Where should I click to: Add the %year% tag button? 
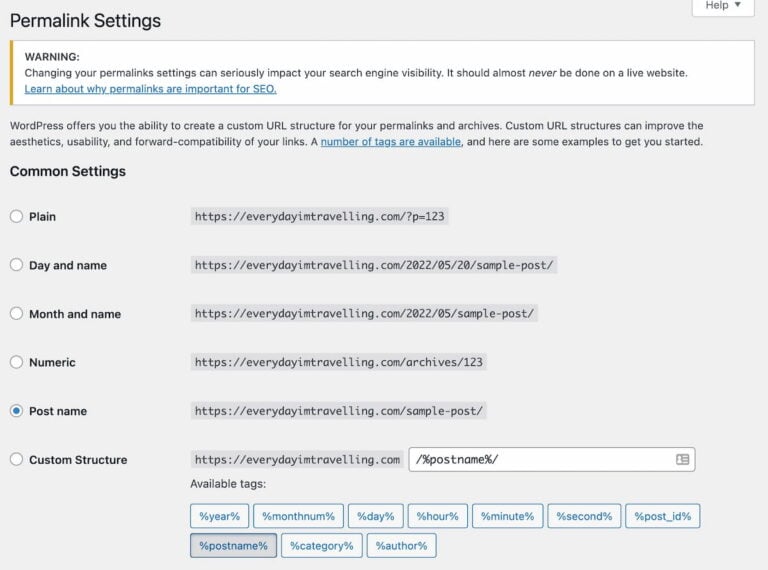click(219, 516)
